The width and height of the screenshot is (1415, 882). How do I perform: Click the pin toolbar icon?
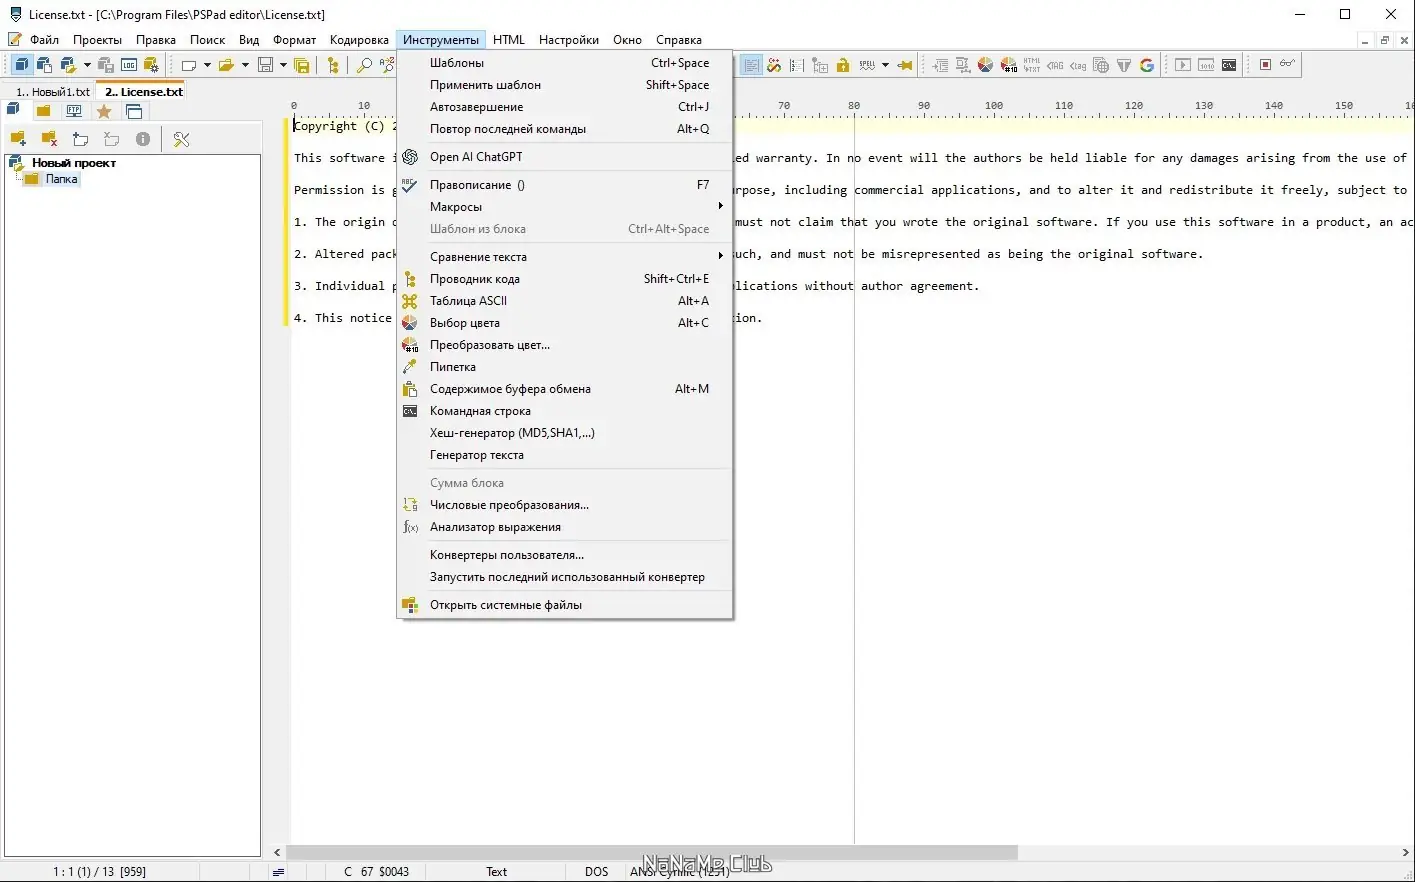pos(904,65)
